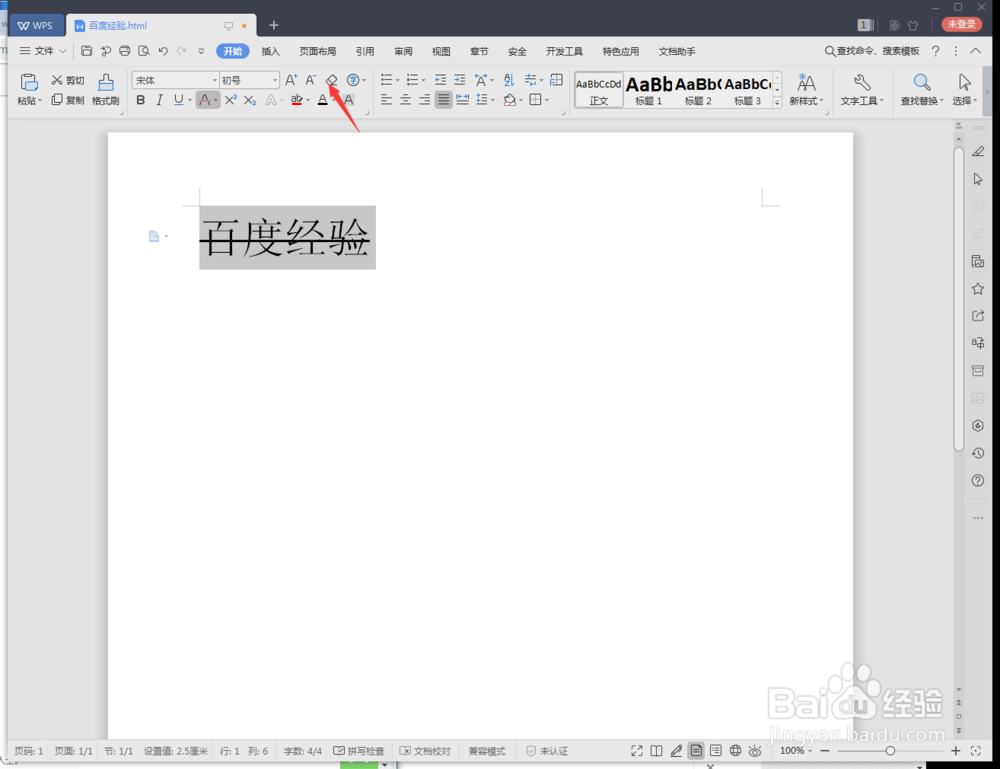
Task: Toggle subscript formatting
Action: coord(250,99)
